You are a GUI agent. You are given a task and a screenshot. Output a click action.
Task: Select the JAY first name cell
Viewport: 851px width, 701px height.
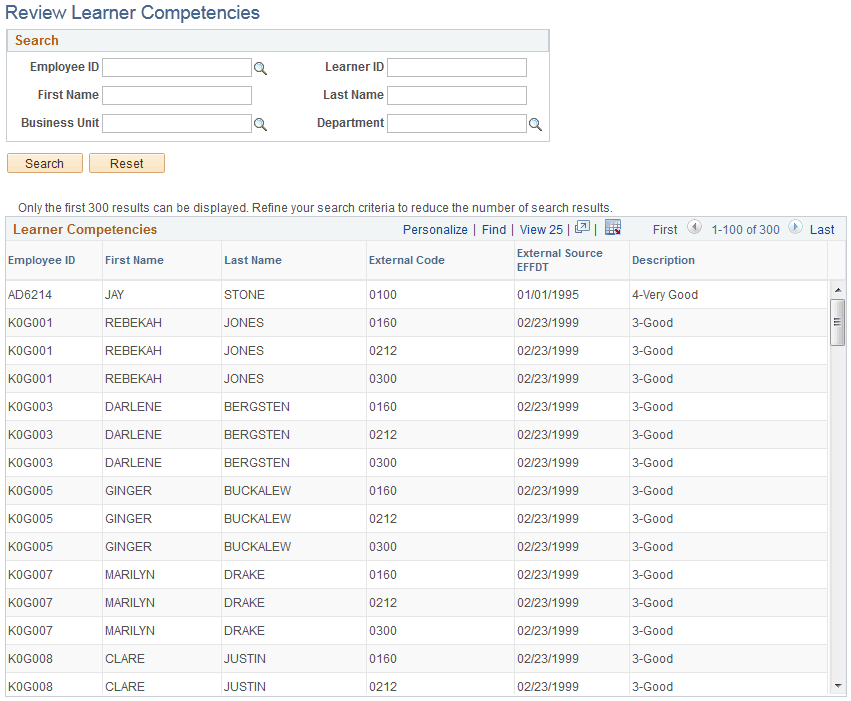point(115,295)
